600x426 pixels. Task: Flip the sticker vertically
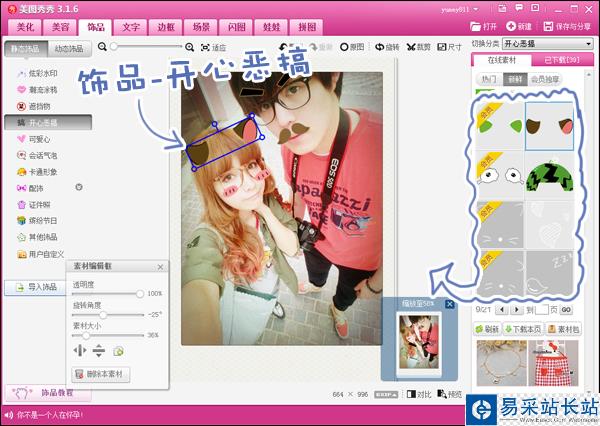coord(99,350)
